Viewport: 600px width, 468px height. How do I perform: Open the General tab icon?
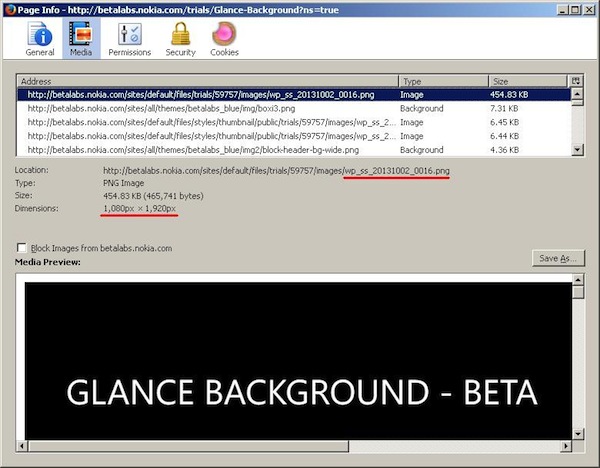[x=40, y=39]
